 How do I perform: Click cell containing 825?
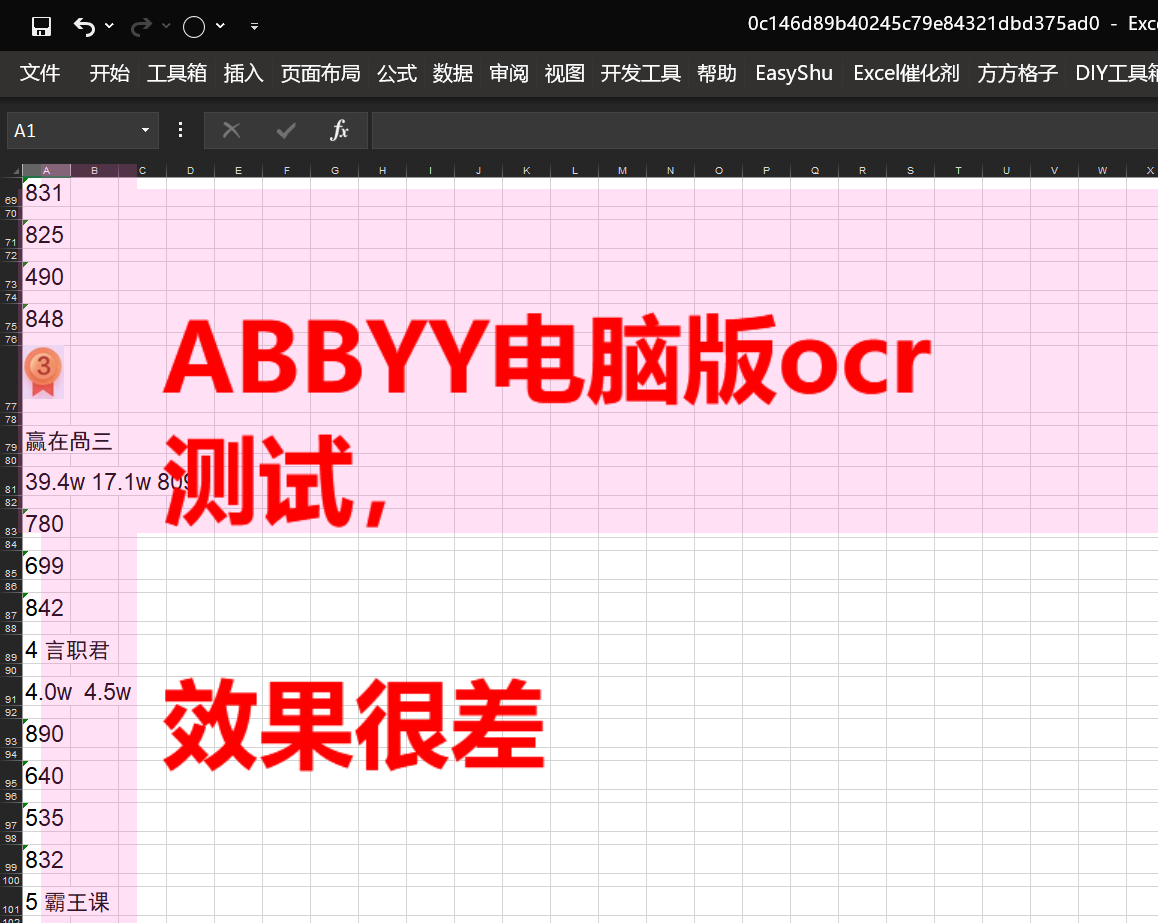coord(47,234)
